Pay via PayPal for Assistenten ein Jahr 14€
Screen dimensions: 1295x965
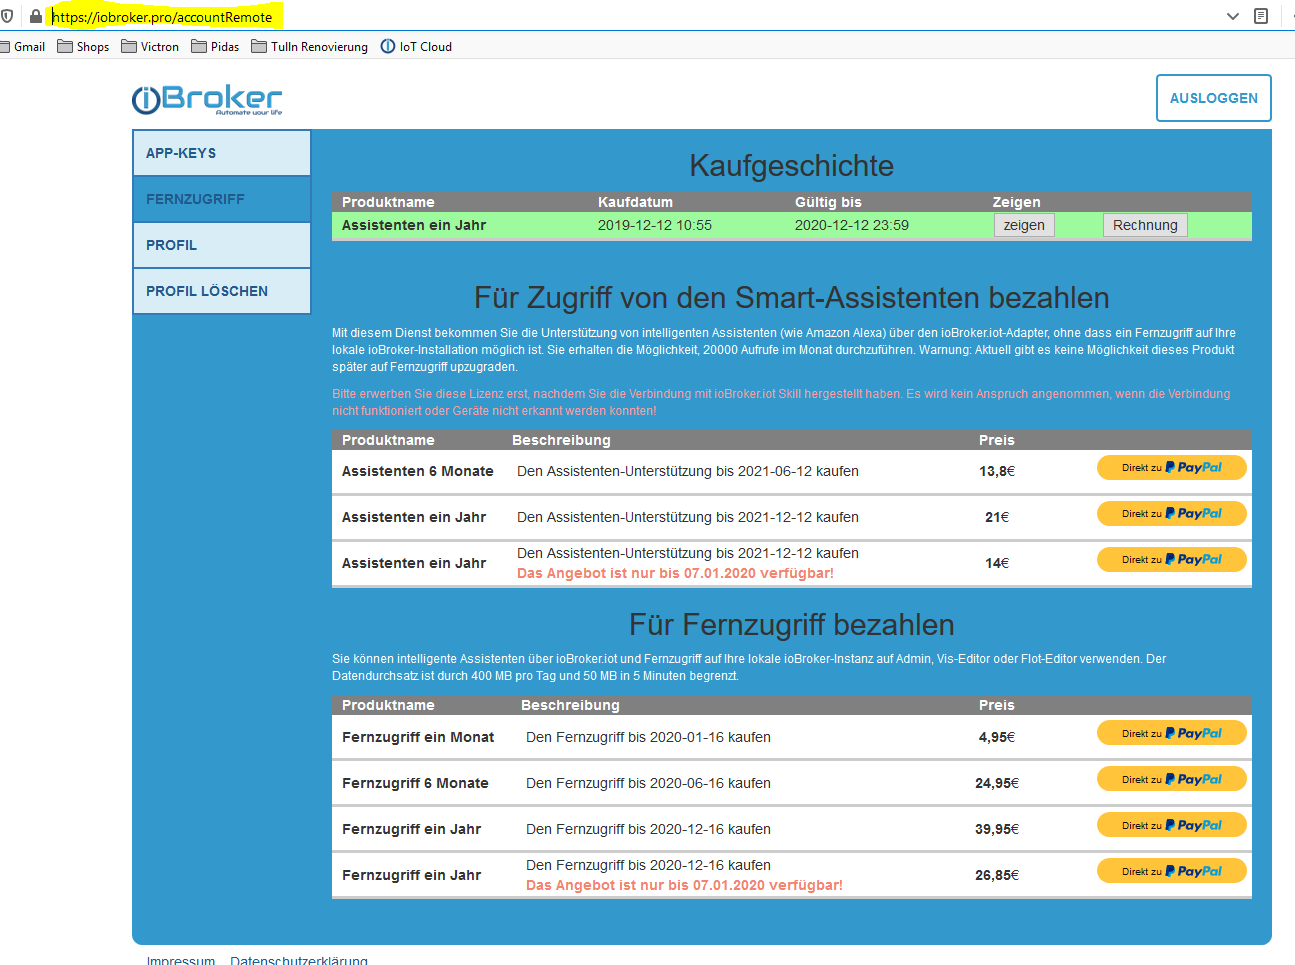click(x=1172, y=560)
